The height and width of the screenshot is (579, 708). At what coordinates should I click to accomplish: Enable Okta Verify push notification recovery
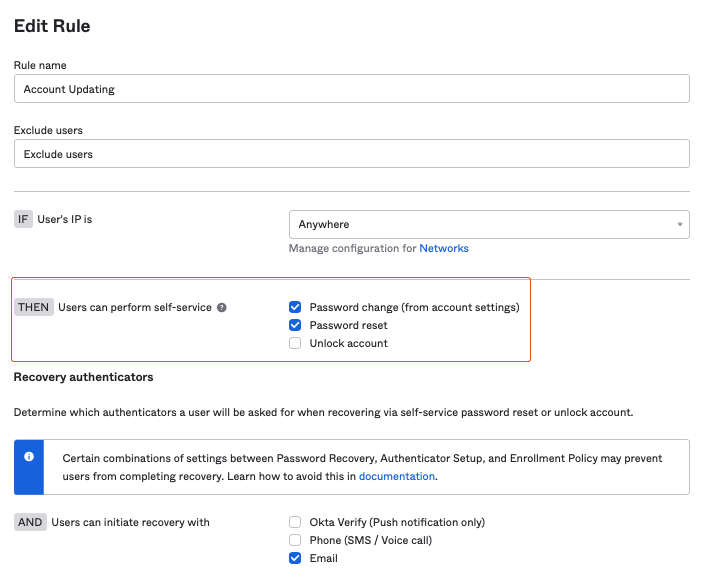point(295,522)
